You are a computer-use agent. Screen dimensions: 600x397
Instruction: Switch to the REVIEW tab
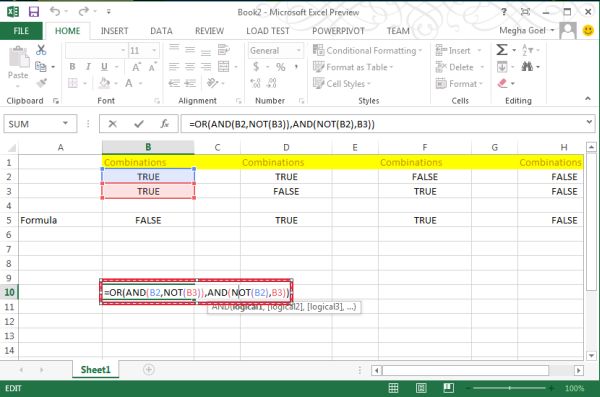click(209, 31)
